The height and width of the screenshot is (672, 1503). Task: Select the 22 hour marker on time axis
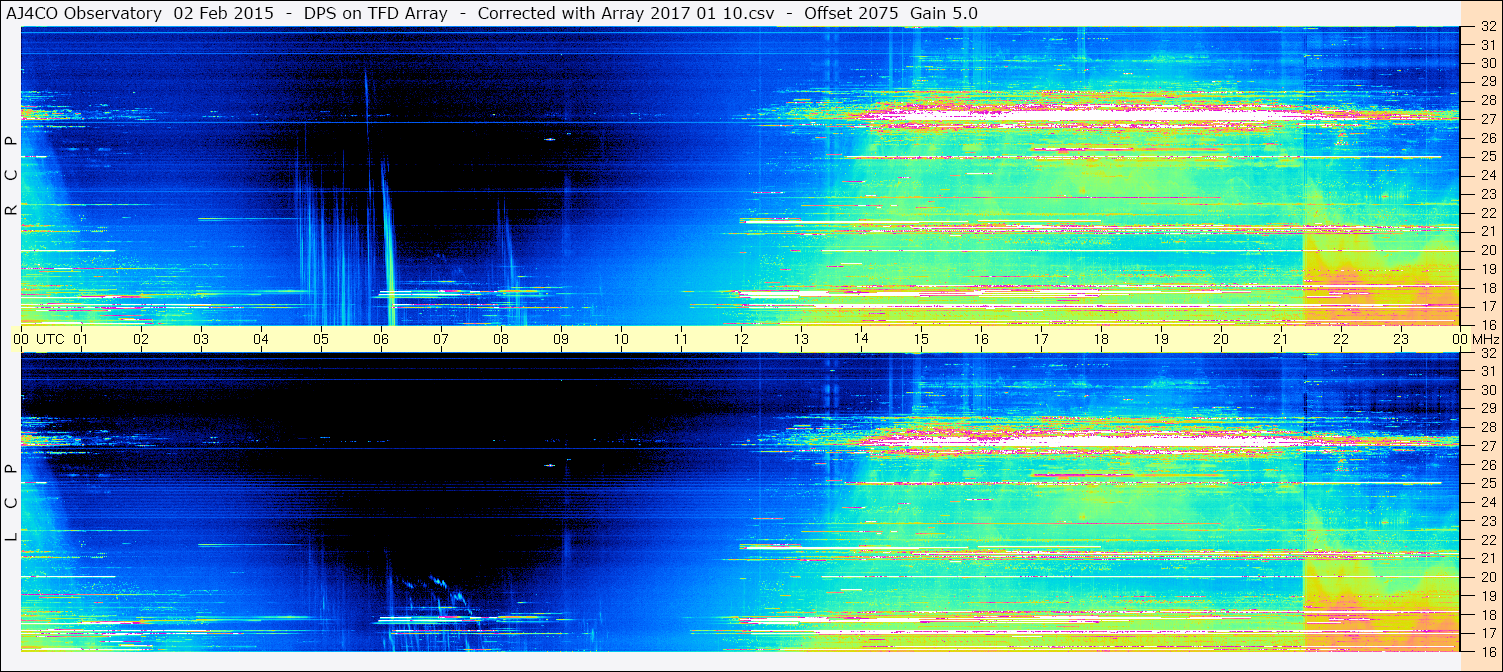(1341, 339)
